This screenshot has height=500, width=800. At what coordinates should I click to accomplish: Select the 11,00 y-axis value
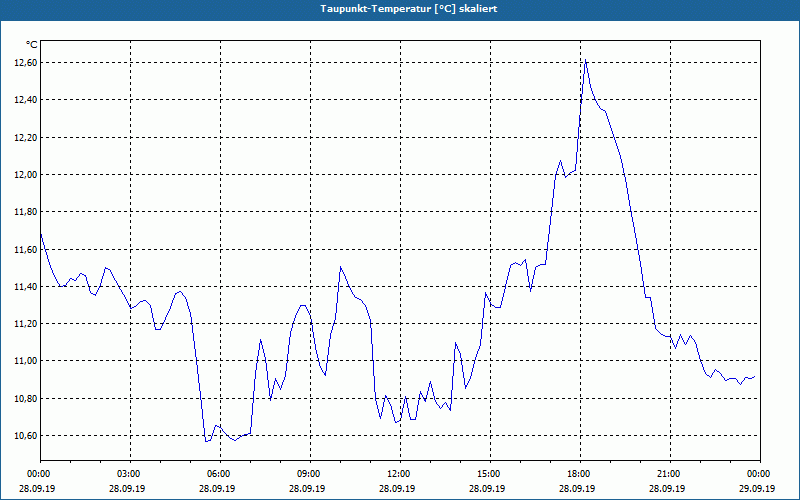point(26,361)
